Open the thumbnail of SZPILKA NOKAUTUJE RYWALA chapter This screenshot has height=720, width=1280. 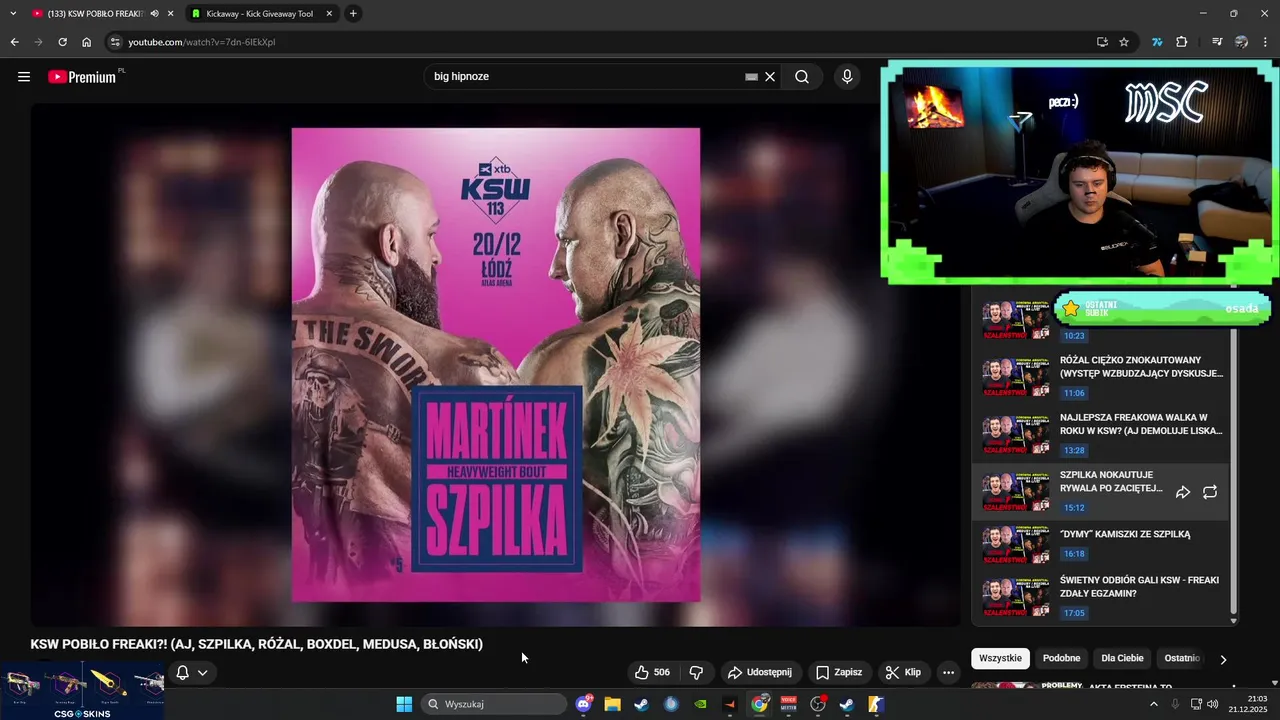pyautogui.click(x=1016, y=491)
